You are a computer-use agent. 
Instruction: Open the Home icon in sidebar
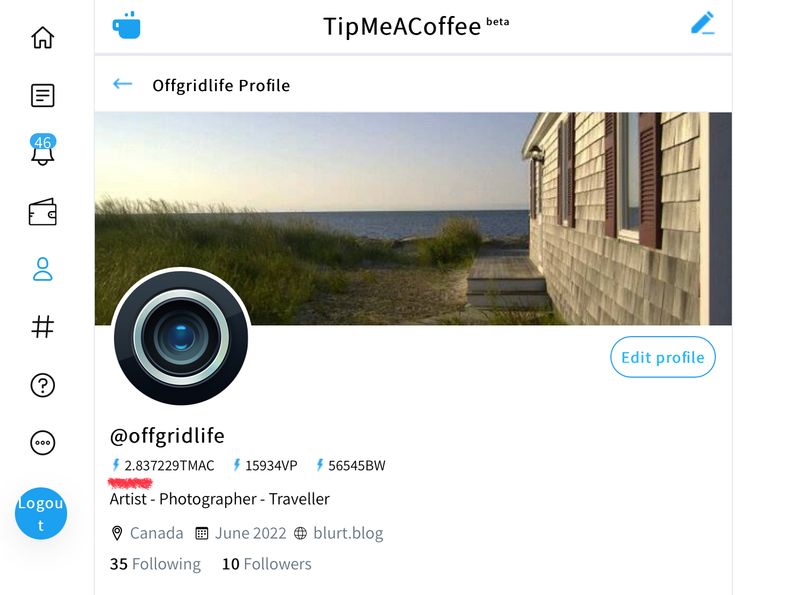(42, 37)
